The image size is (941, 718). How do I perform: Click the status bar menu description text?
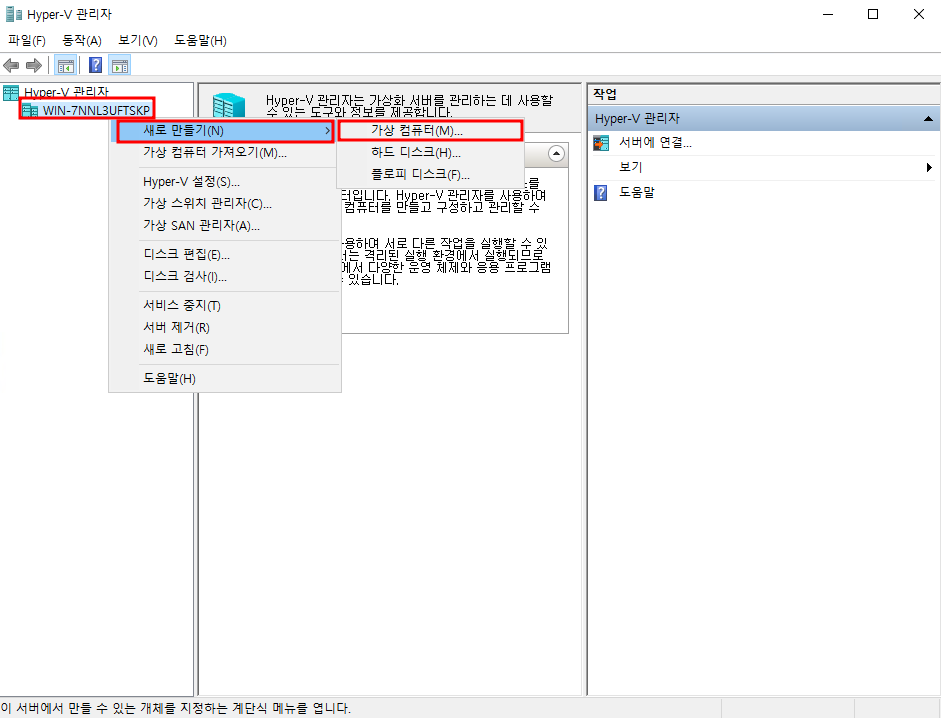pyautogui.click(x=175, y=708)
